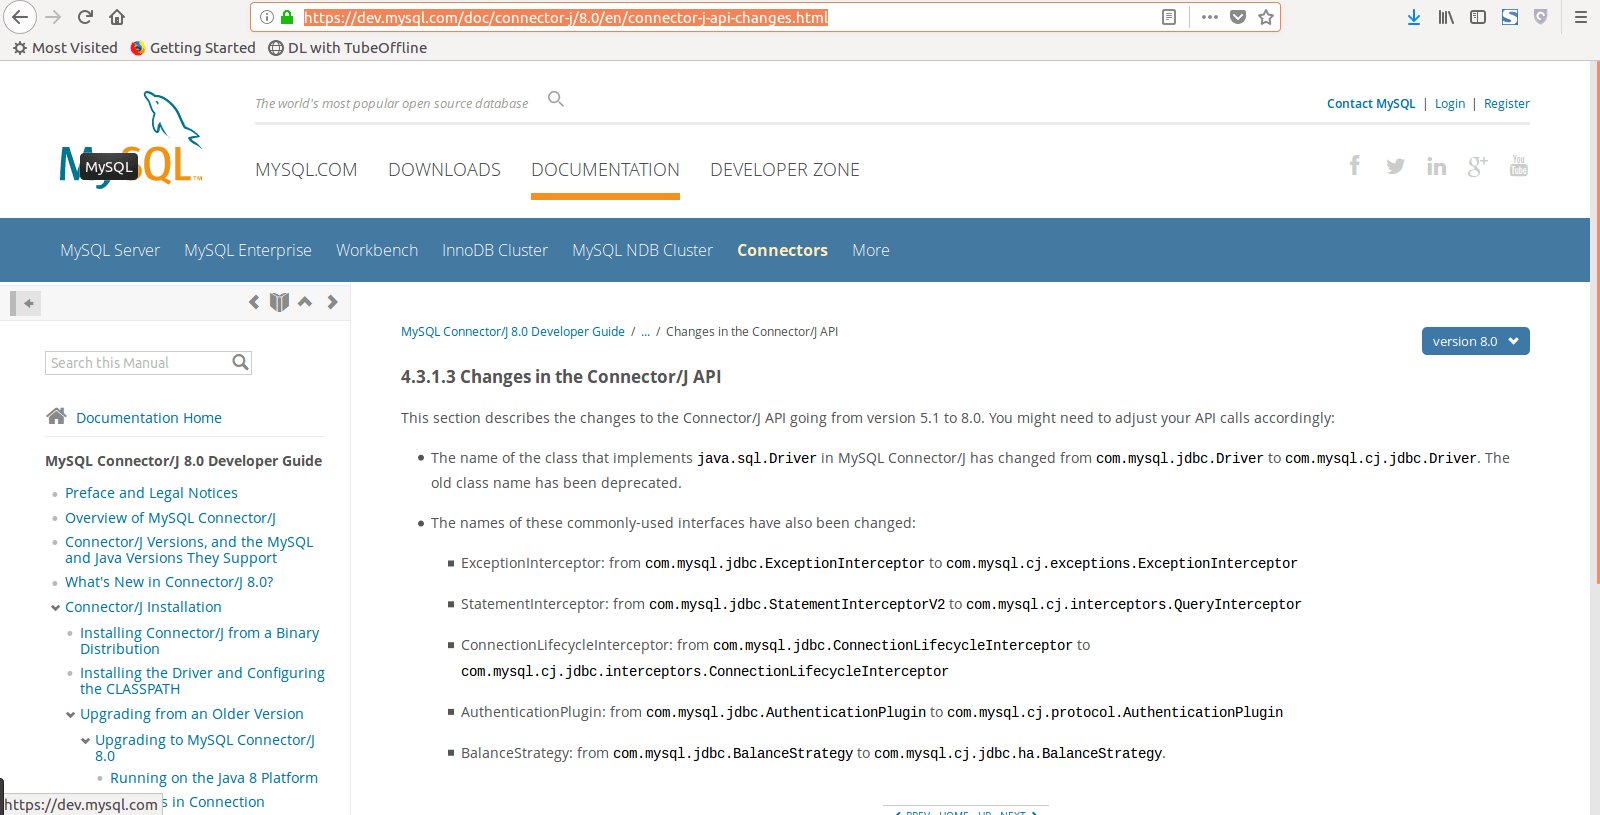
Task: Open browser home page icon
Action: [117, 17]
